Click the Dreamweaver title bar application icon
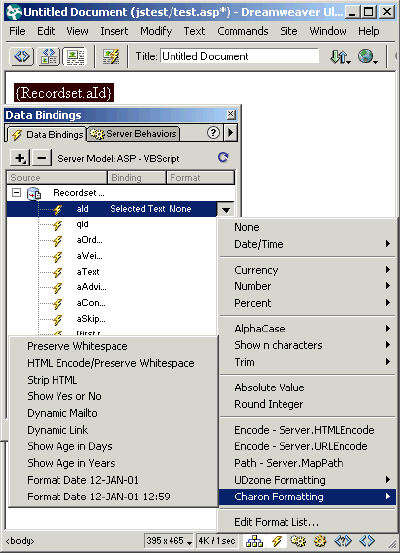 click(x=14, y=12)
